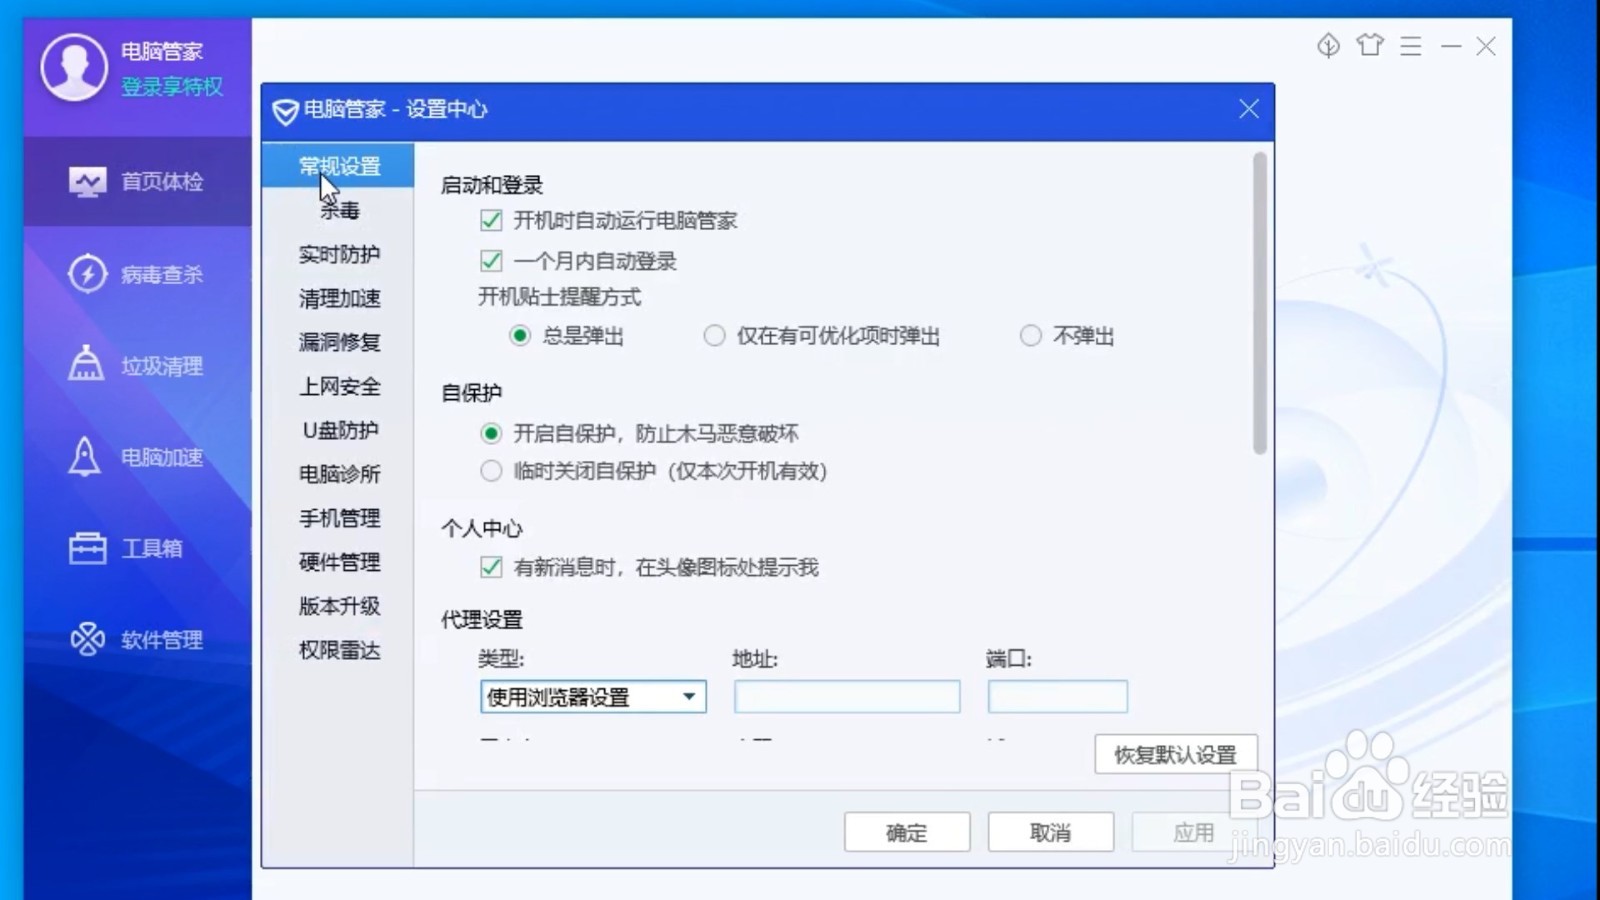Click the skin shirt icon in title bar
The width and height of the screenshot is (1600, 900).
pos(1370,45)
